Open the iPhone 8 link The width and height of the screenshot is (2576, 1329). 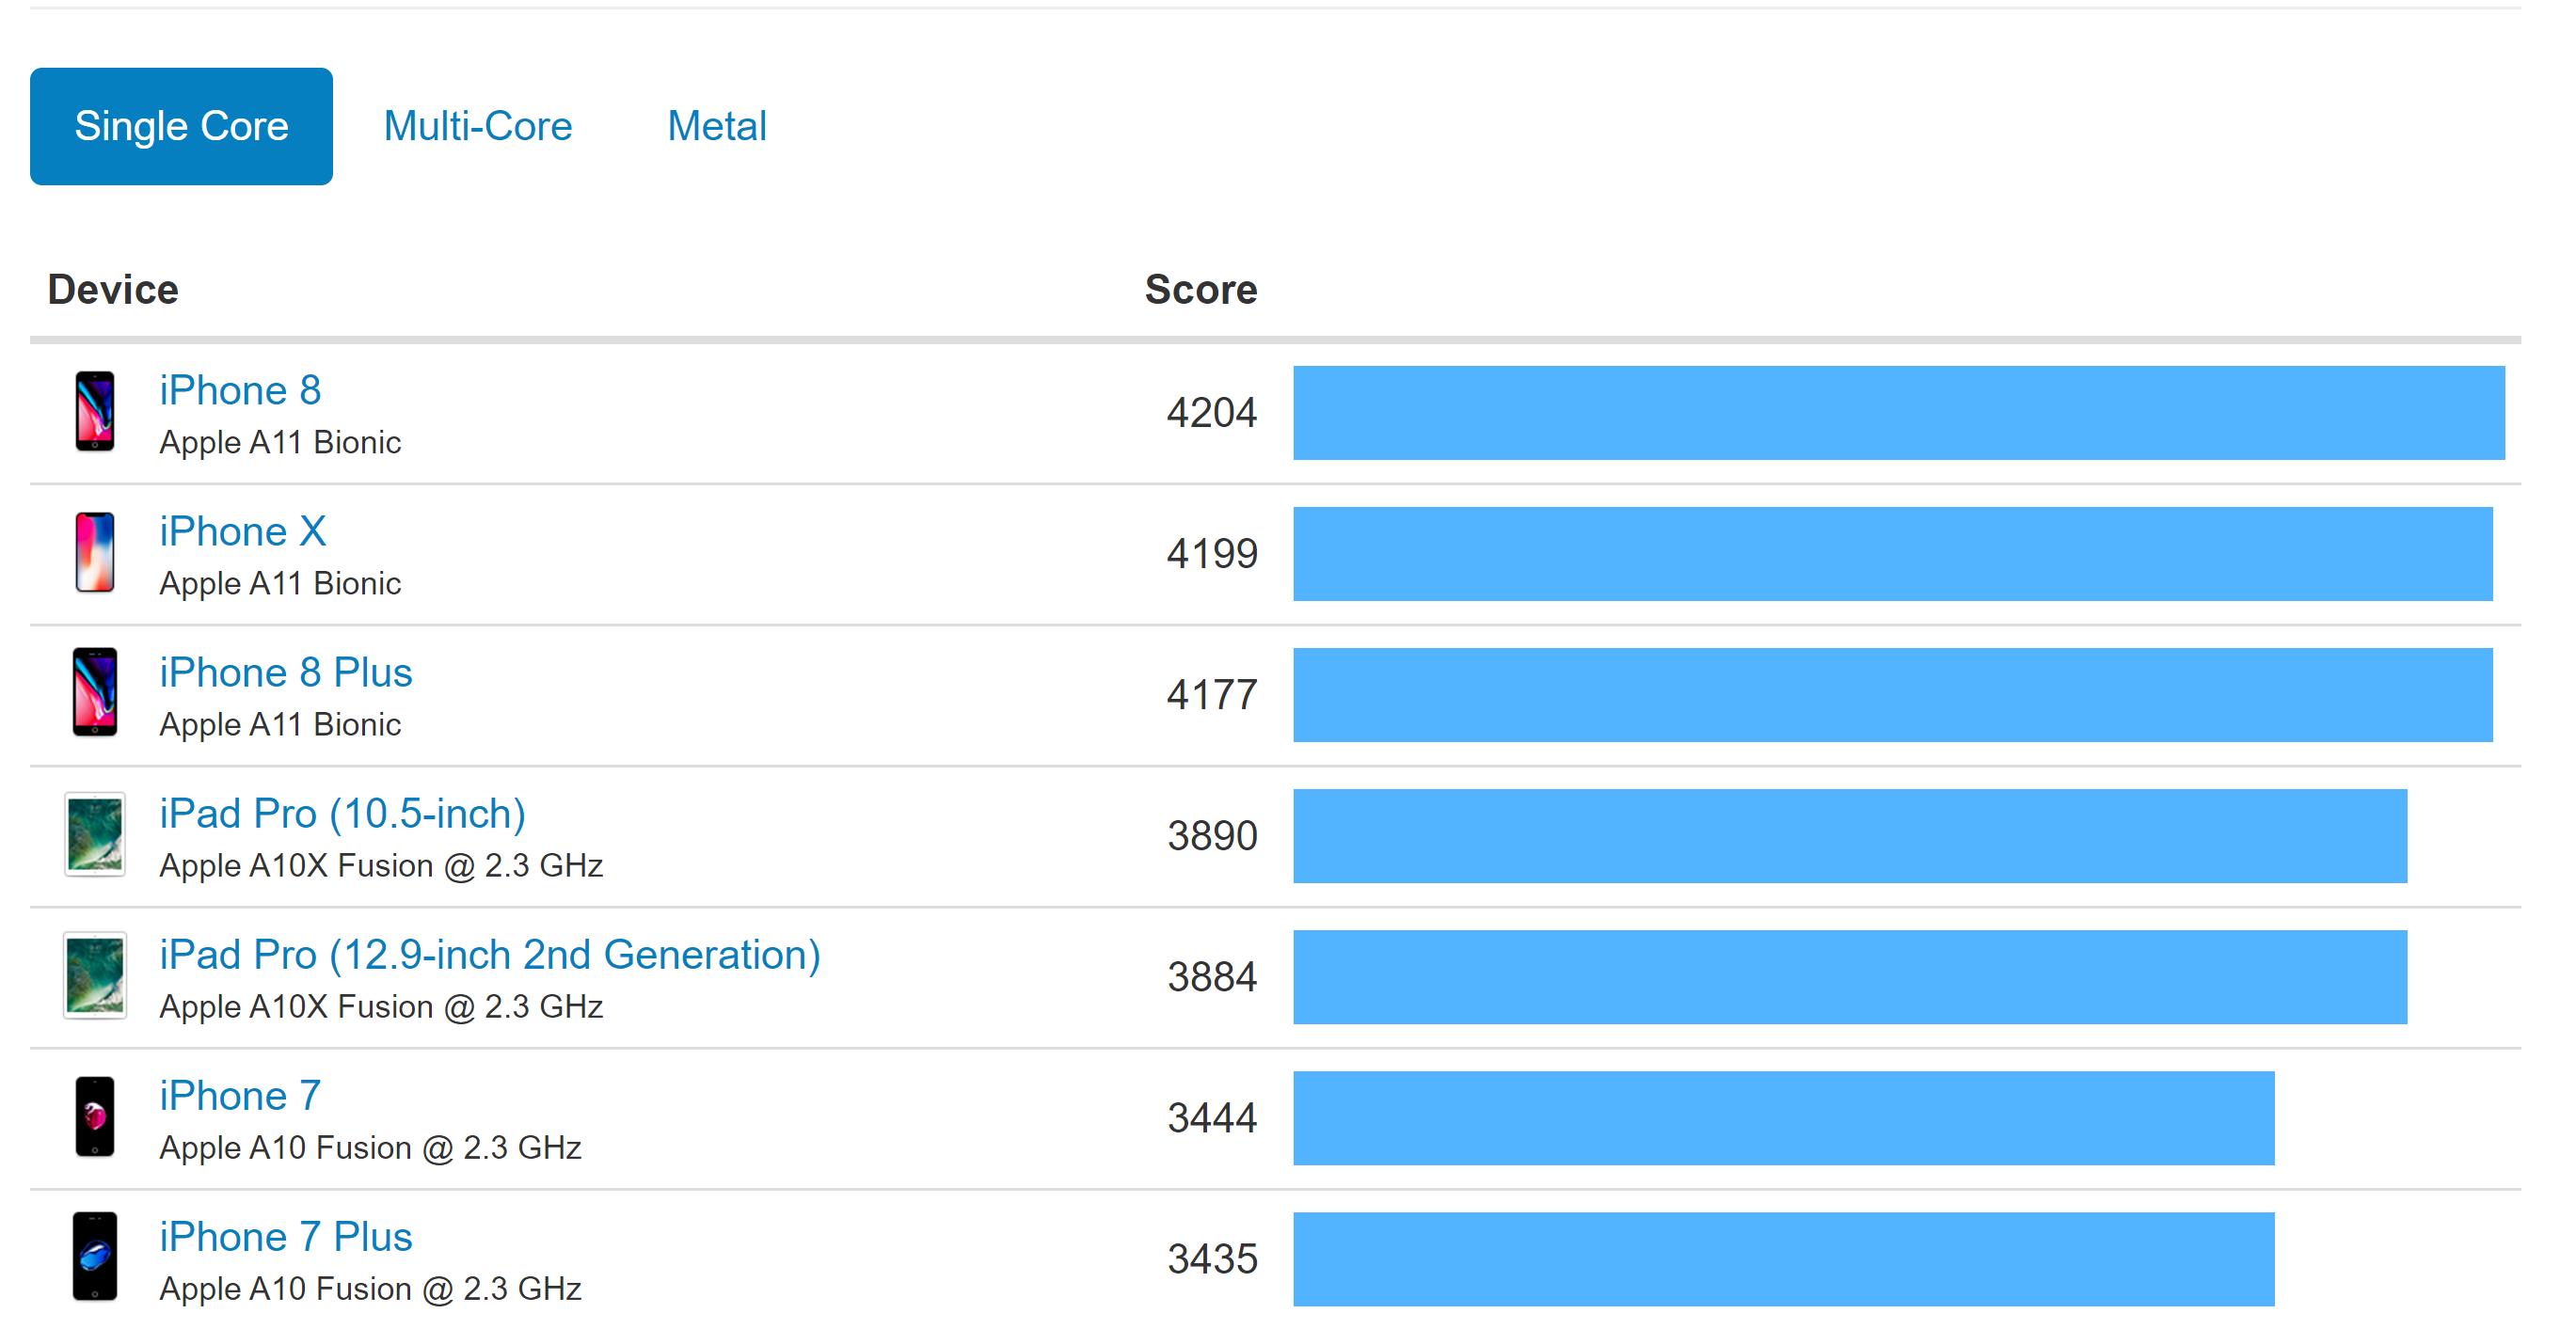click(240, 391)
